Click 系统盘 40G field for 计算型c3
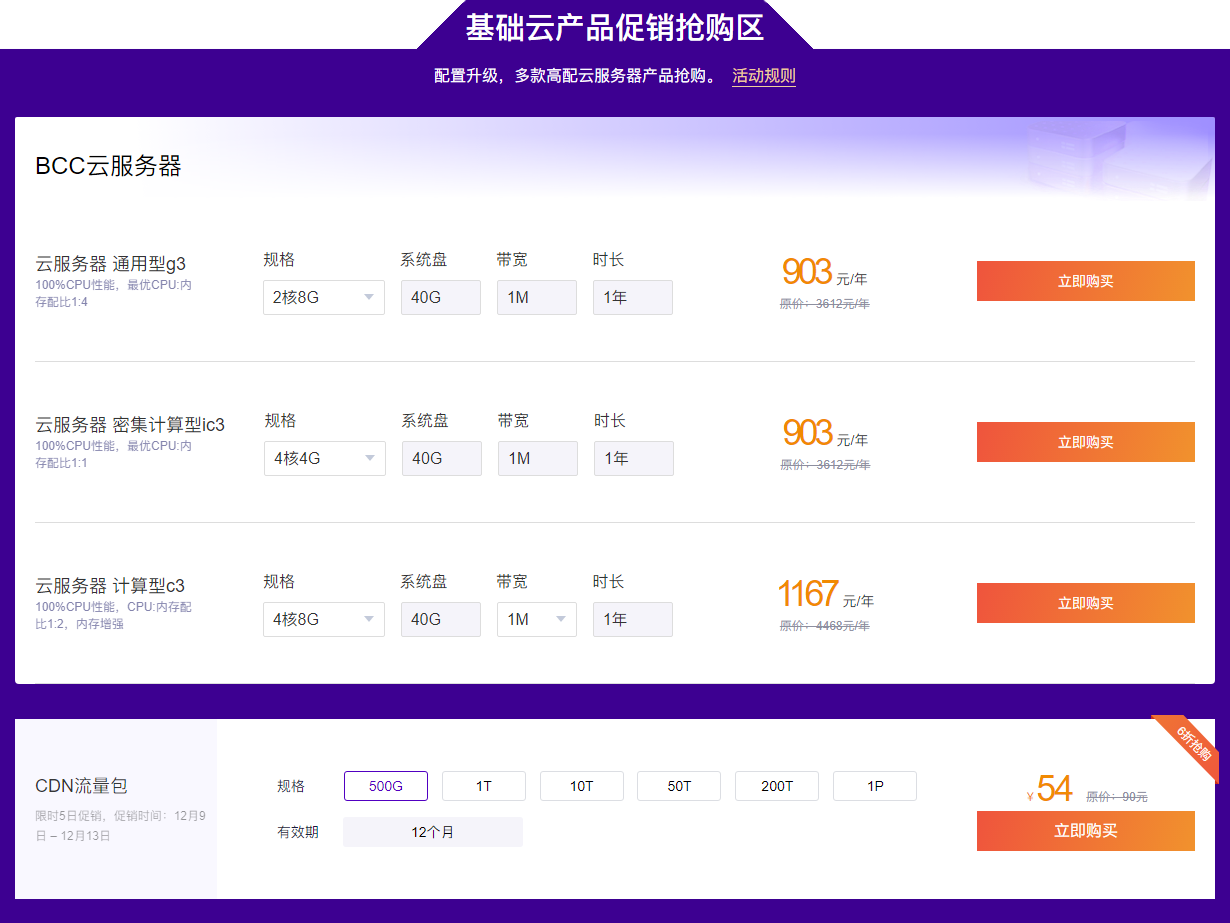The width and height of the screenshot is (1230, 923). tap(441, 619)
